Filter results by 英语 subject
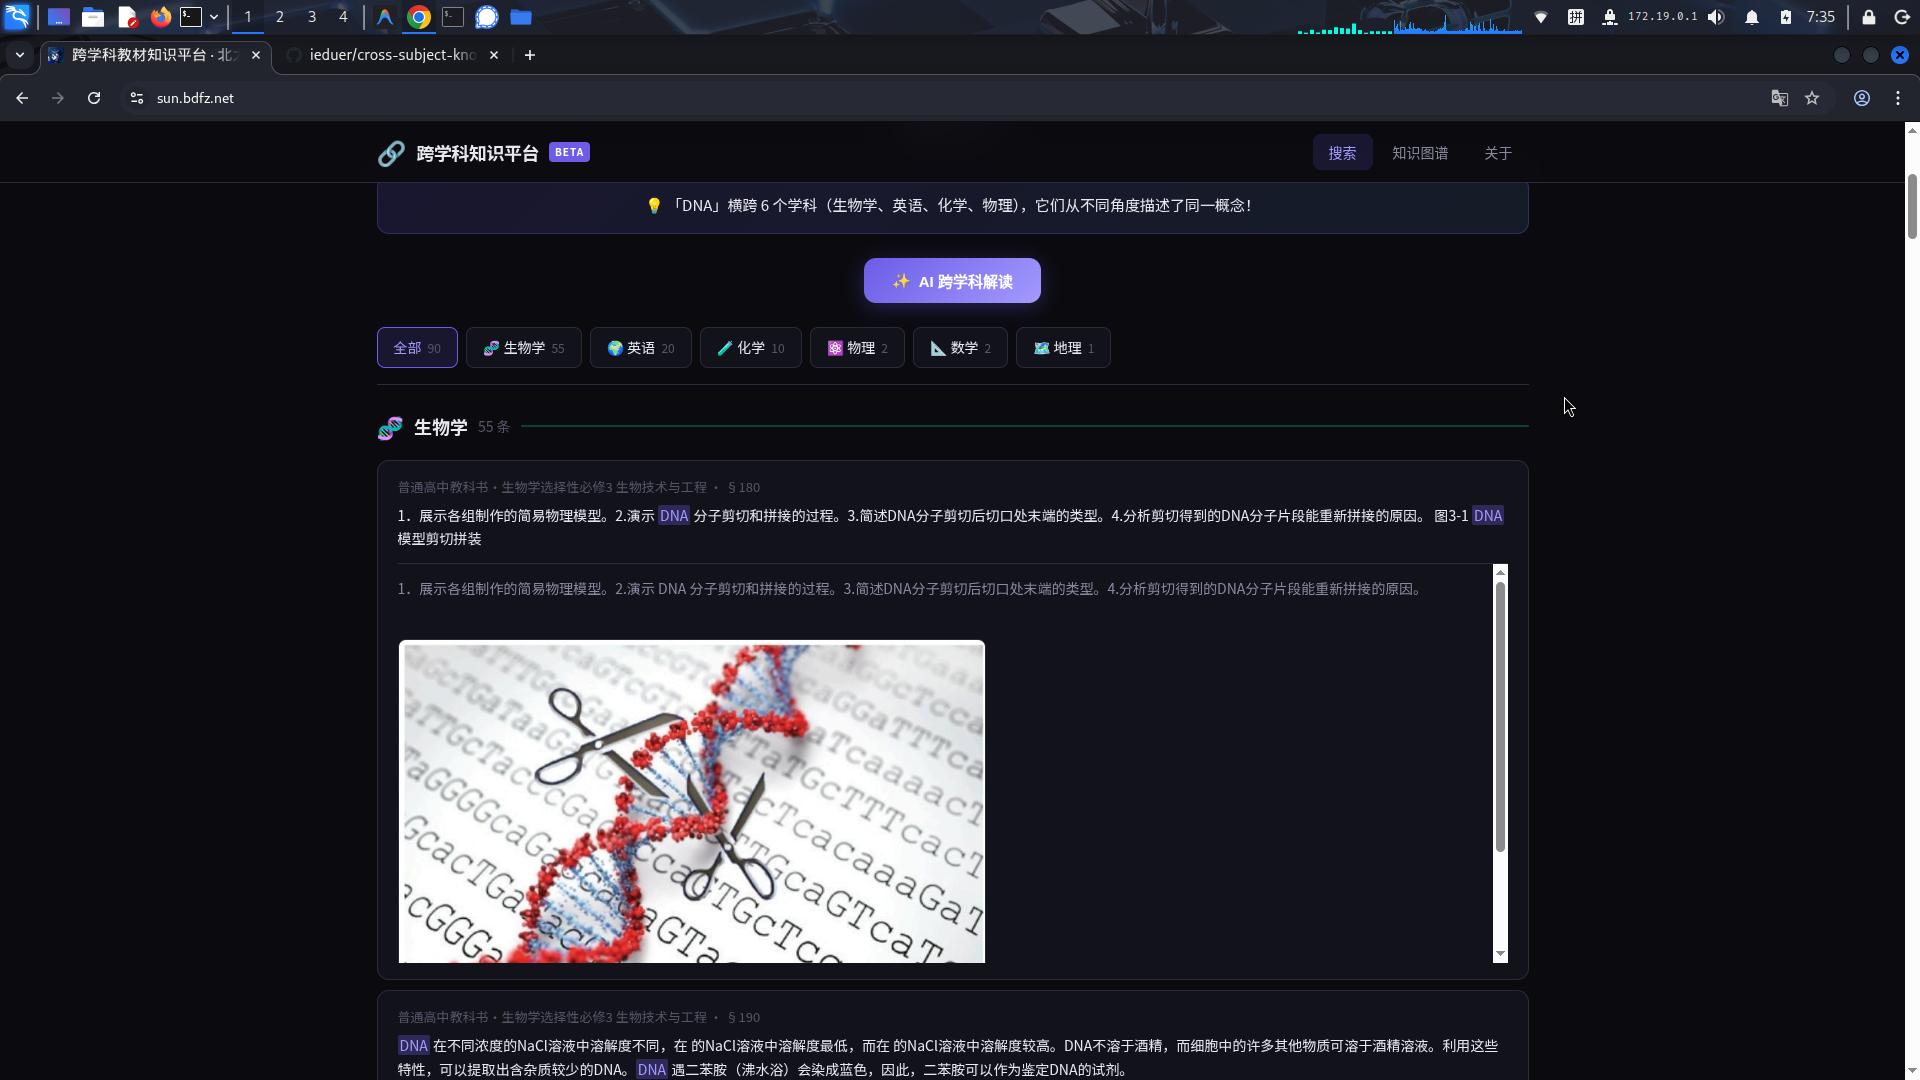Screen dimensions: 1920x1080 (x=640, y=348)
